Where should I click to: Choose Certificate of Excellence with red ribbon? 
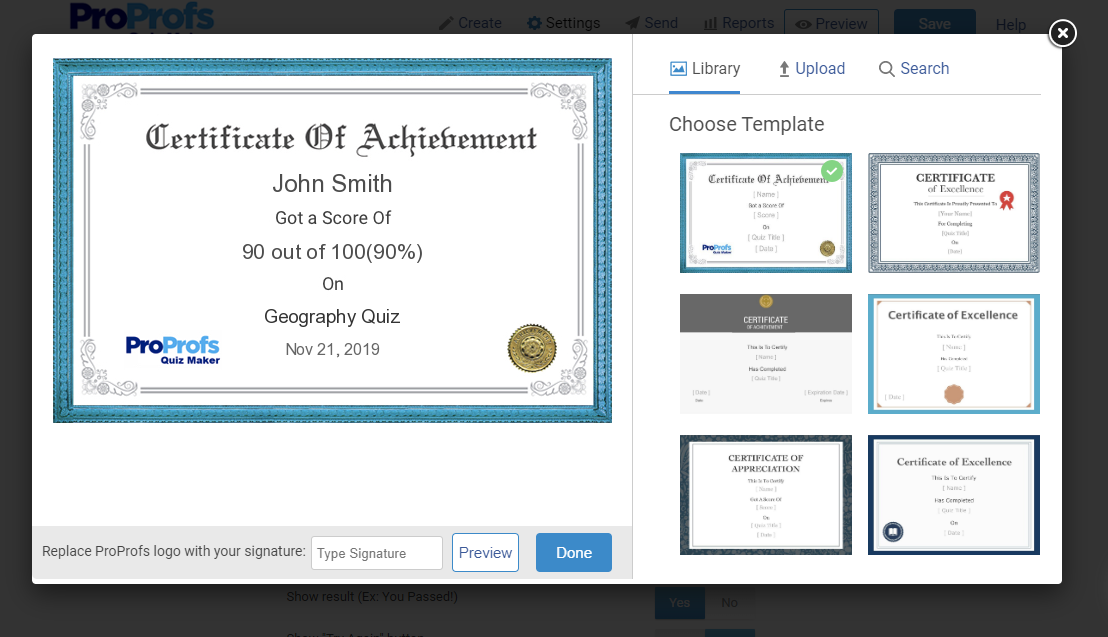pos(953,213)
